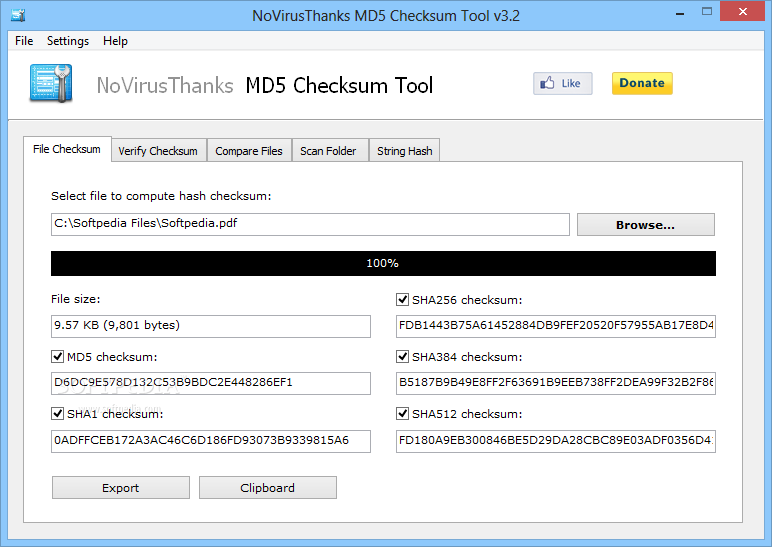Image resolution: width=772 pixels, height=547 pixels.
Task: Click the SHA384 hash result field
Action: coord(556,383)
